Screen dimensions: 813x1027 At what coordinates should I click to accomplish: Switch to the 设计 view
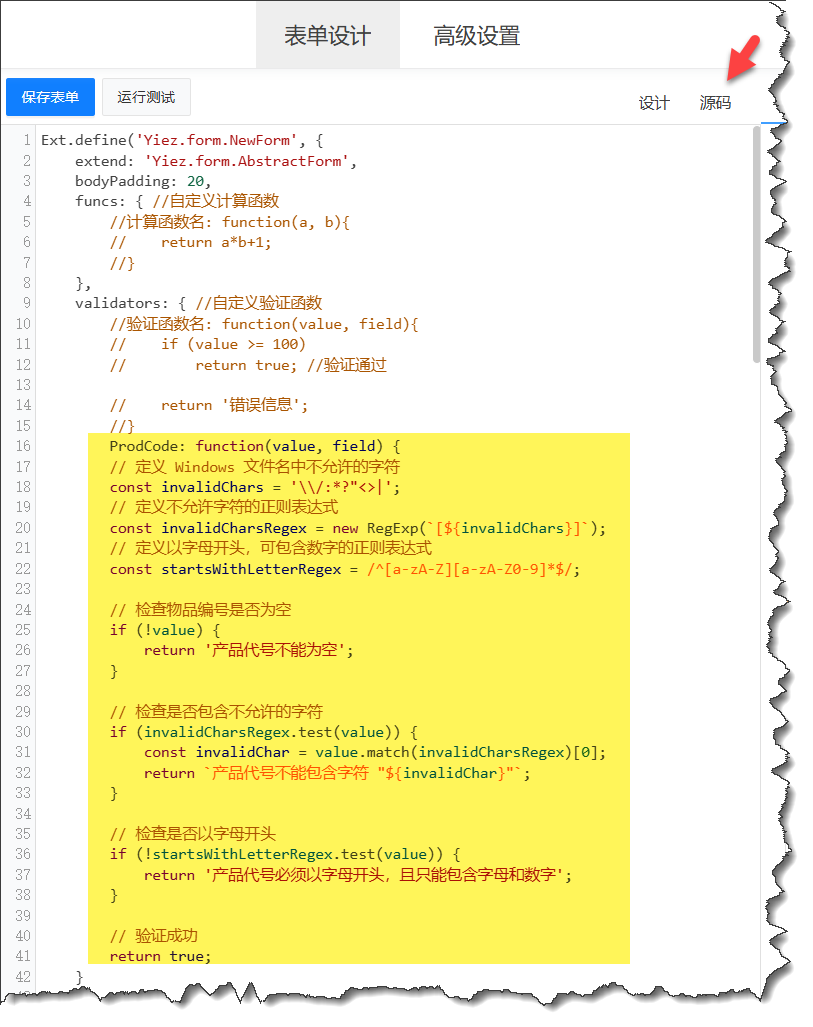[654, 103]
